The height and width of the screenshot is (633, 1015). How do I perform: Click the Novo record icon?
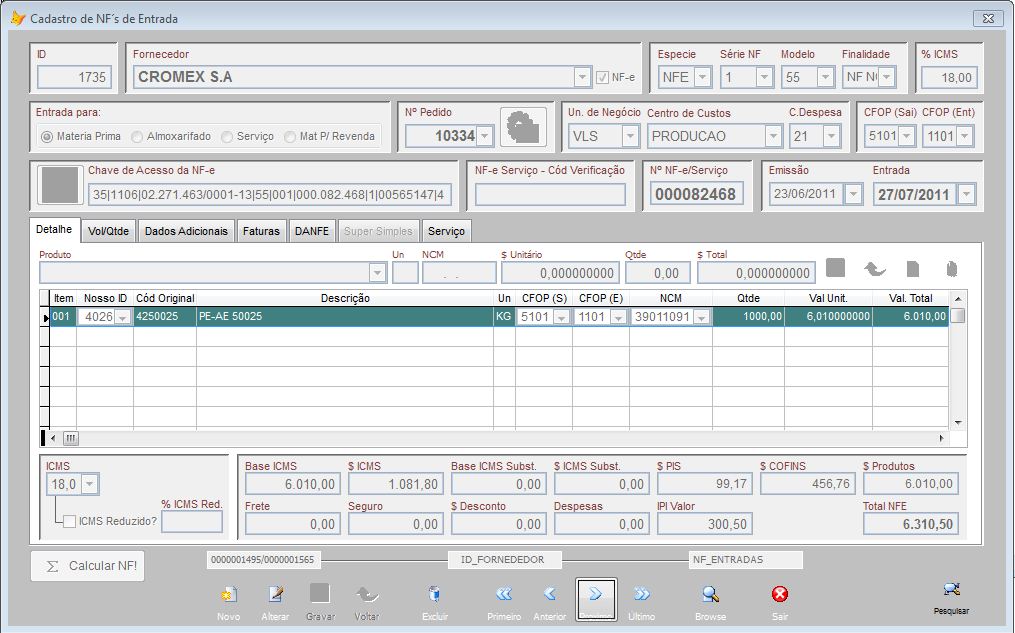228,594
